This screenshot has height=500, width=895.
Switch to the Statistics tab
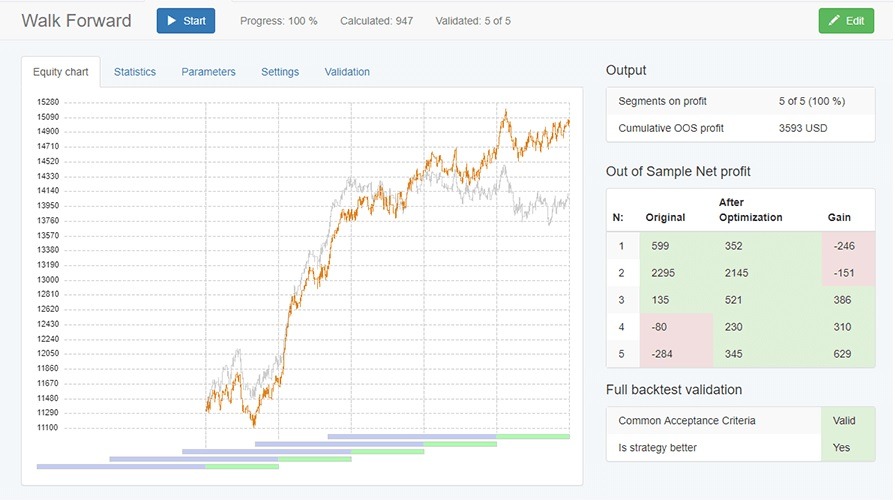(135, 72)
